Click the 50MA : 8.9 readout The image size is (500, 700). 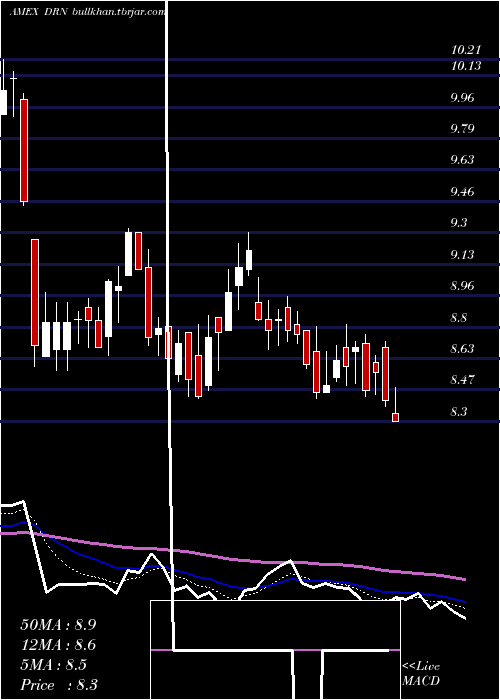(x=58, y=625)
